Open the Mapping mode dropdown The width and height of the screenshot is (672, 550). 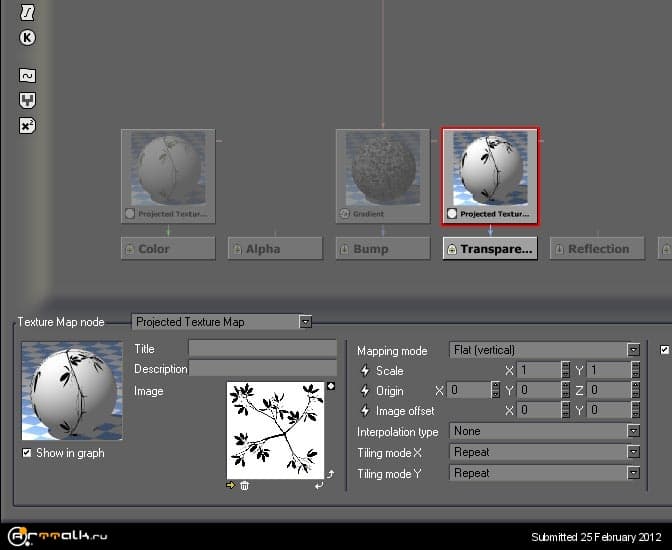[633, 350]
